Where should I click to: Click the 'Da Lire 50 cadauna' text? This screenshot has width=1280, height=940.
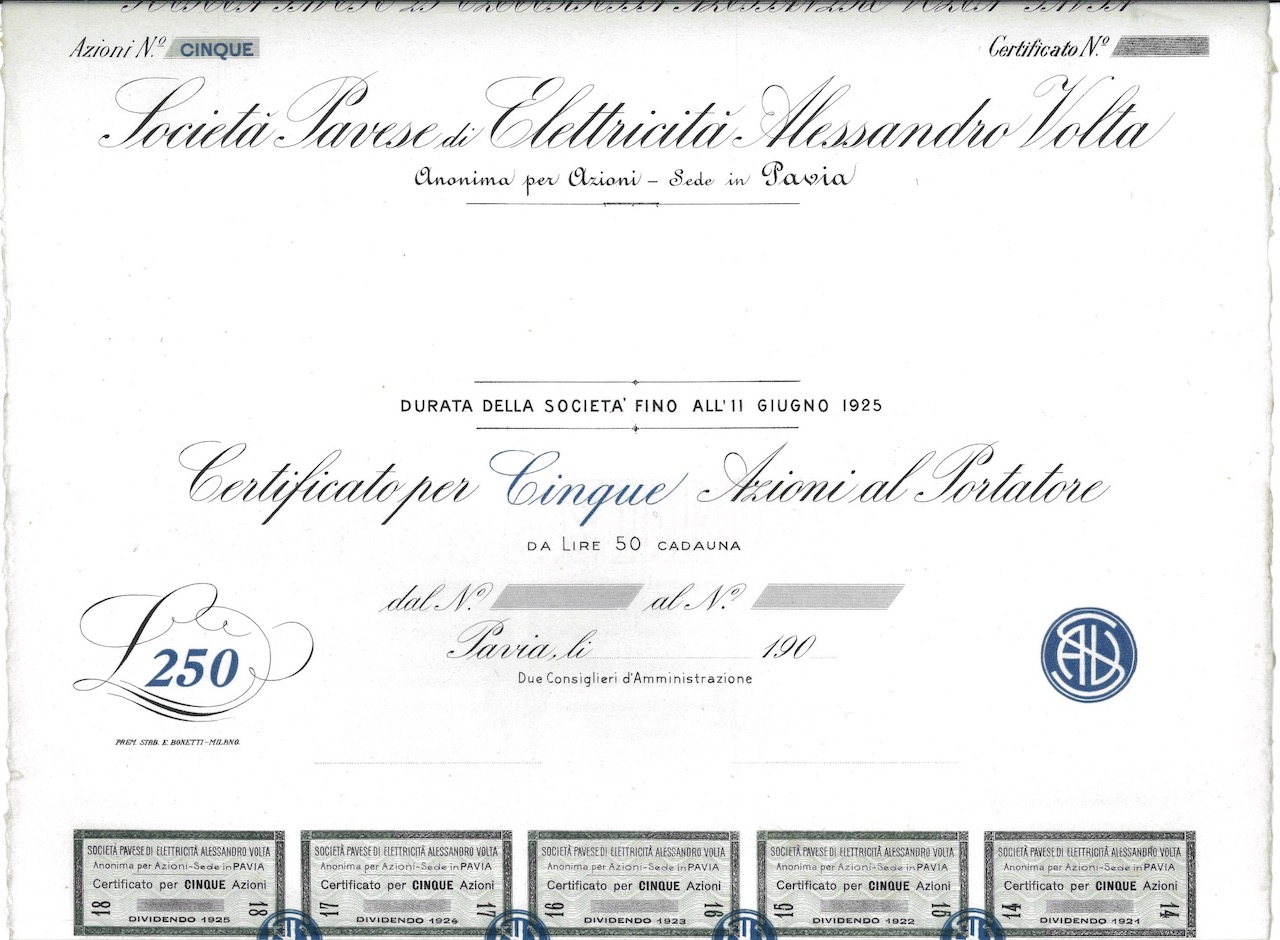[x=635, y=545]
